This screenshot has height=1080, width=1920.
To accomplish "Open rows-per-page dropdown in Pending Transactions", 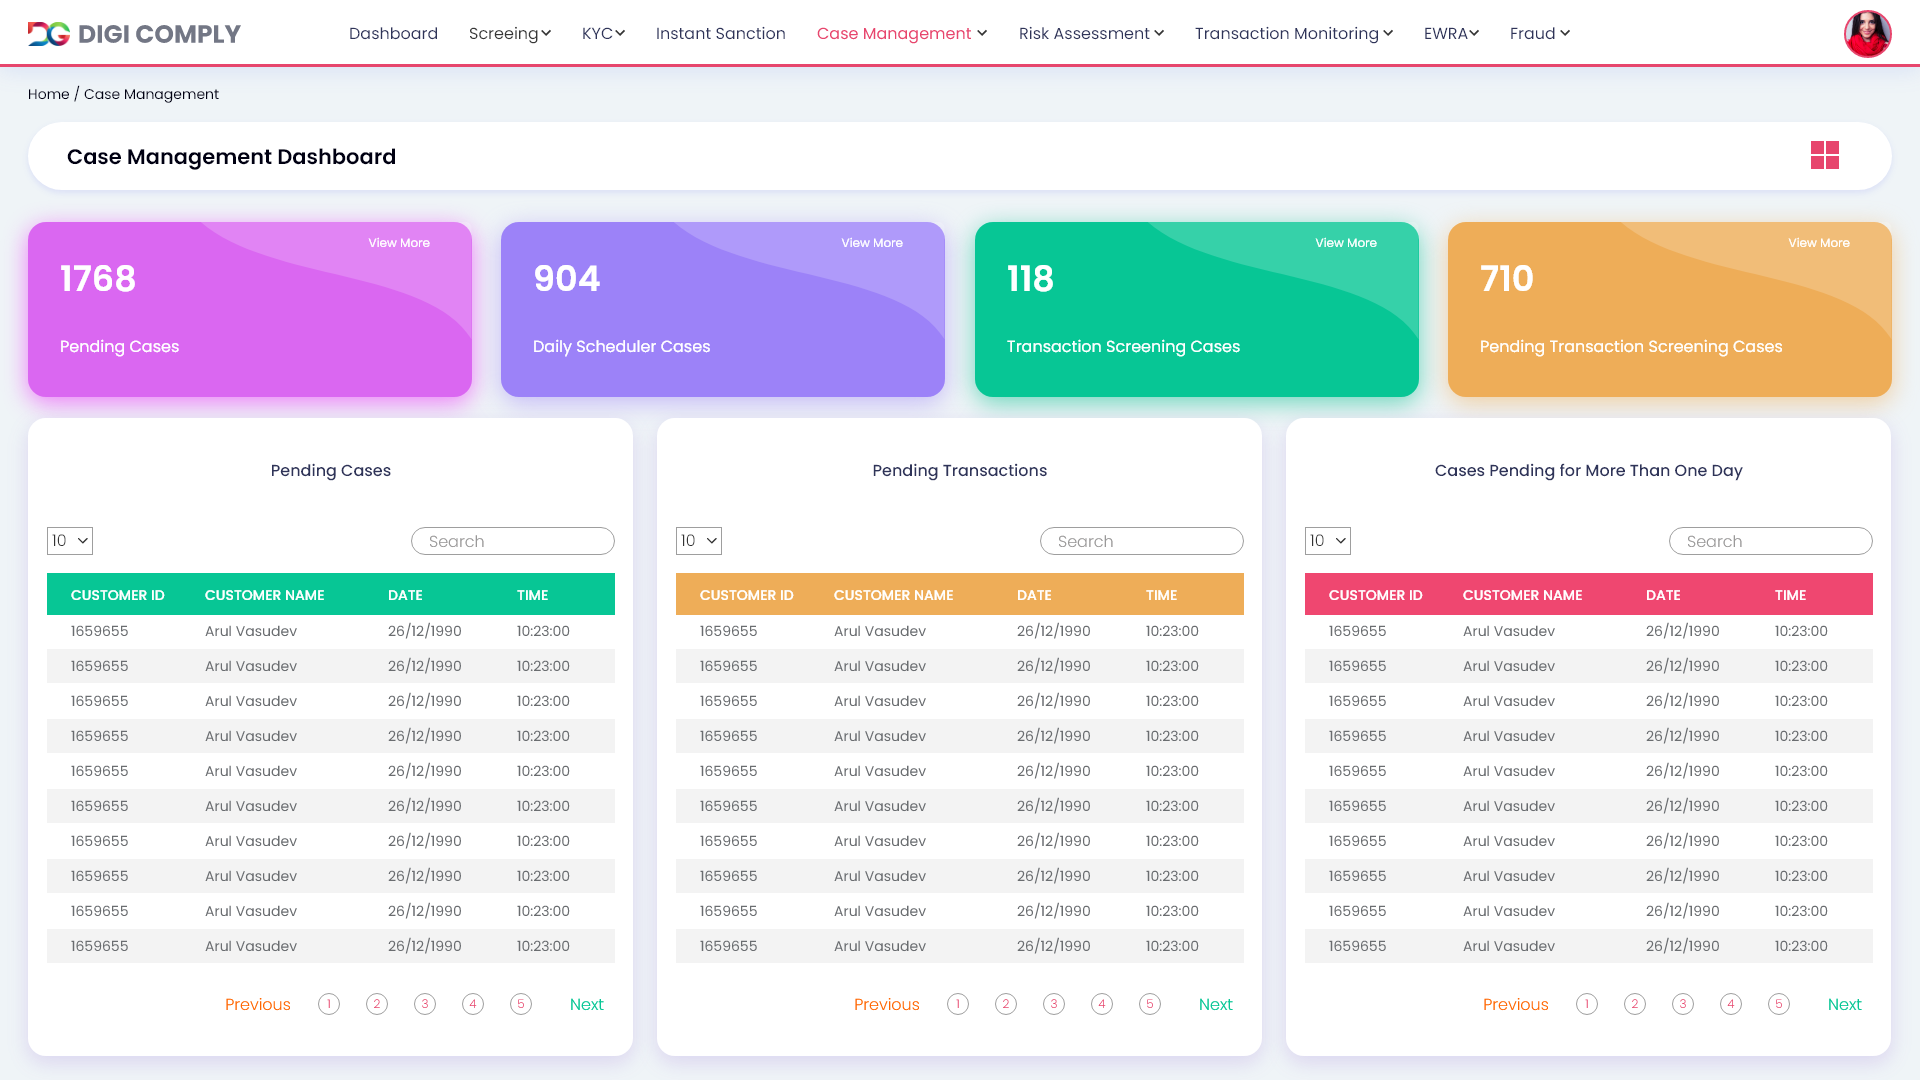I will pos(699,541).
